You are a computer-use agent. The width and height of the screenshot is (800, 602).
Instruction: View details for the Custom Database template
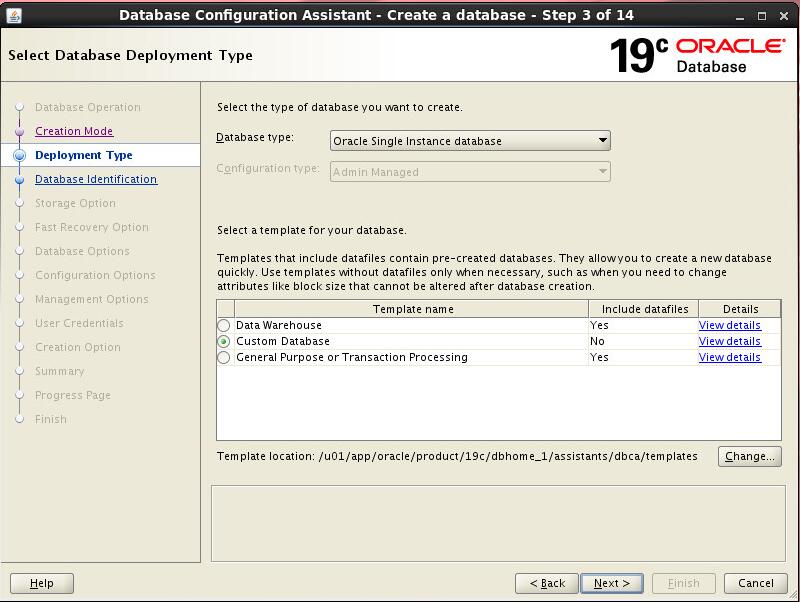pyautogui.click(x=730, y=342)
